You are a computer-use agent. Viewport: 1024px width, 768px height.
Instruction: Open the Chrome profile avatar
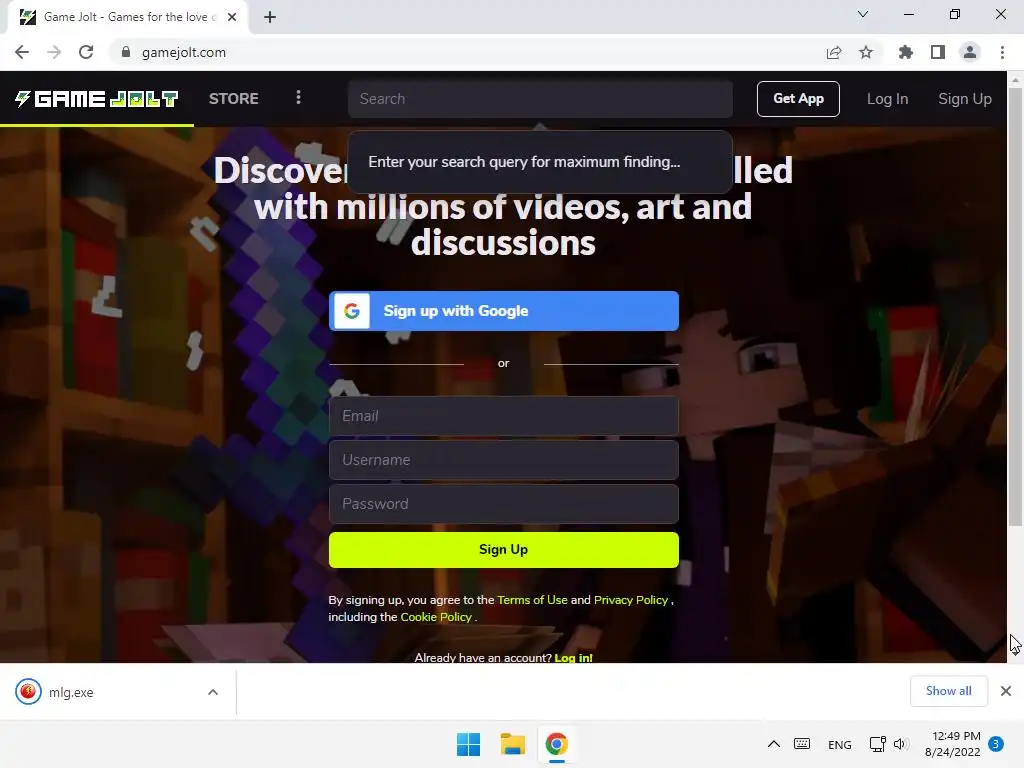pos(970,52)
